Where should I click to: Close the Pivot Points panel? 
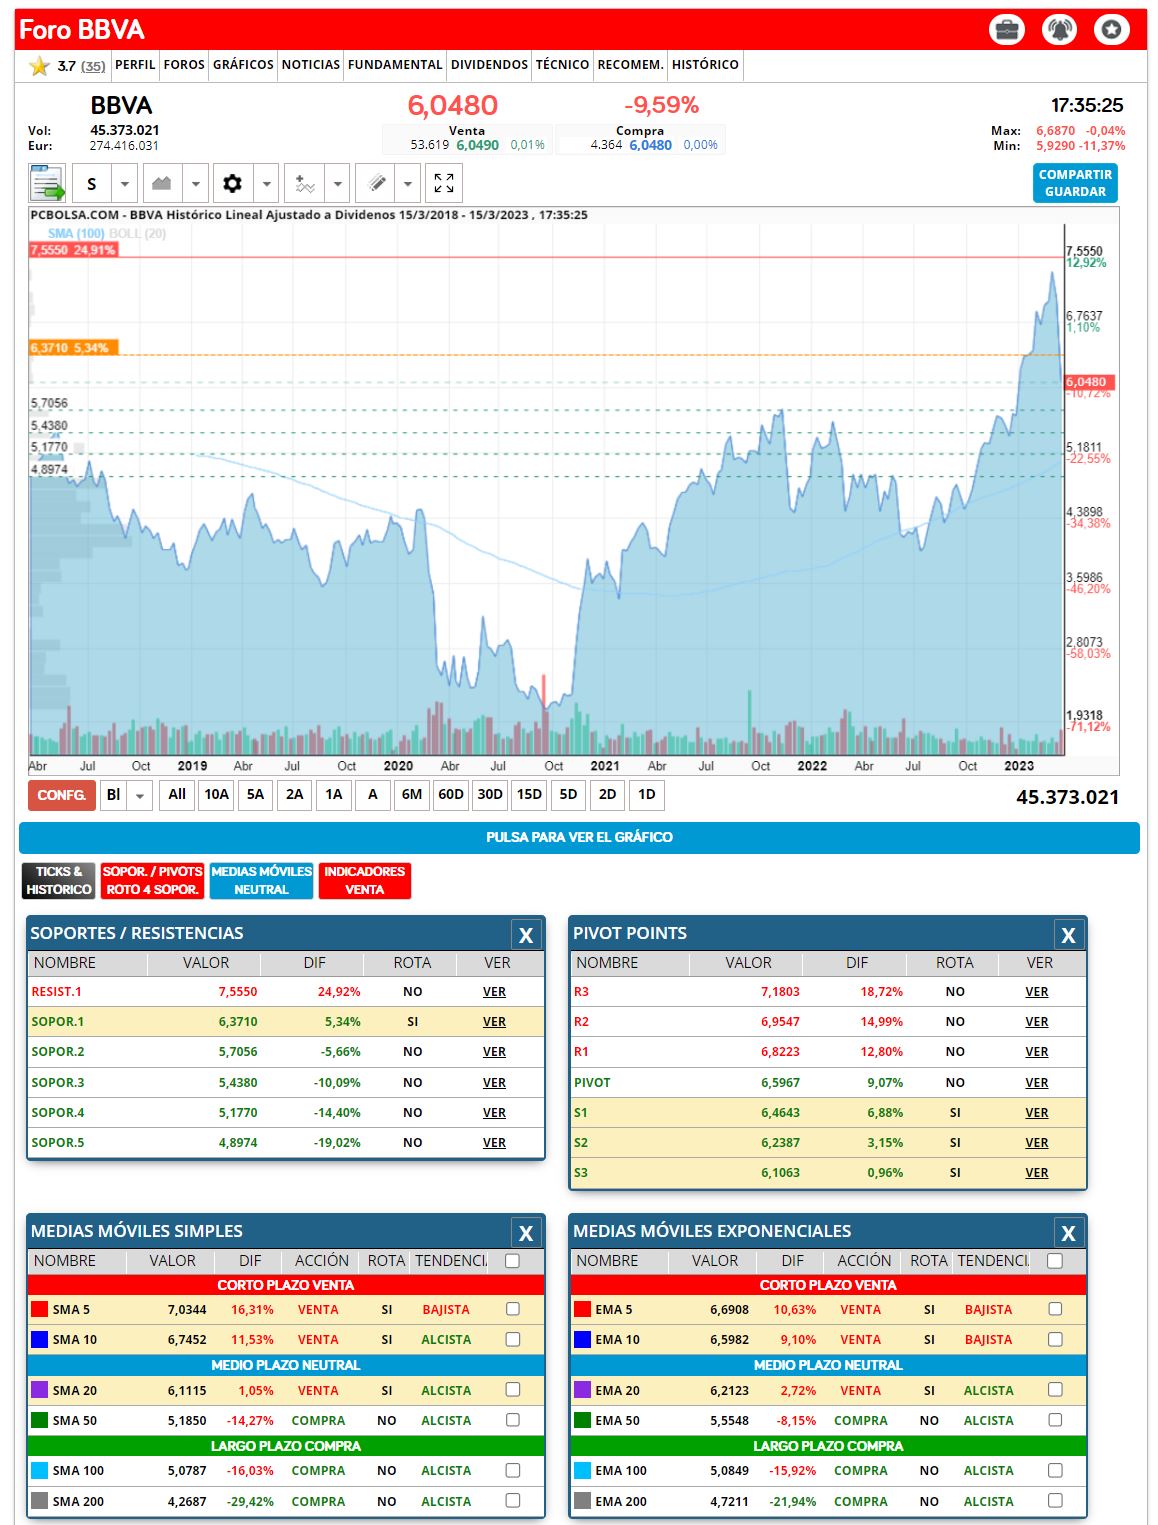(x=1068, y=935)
